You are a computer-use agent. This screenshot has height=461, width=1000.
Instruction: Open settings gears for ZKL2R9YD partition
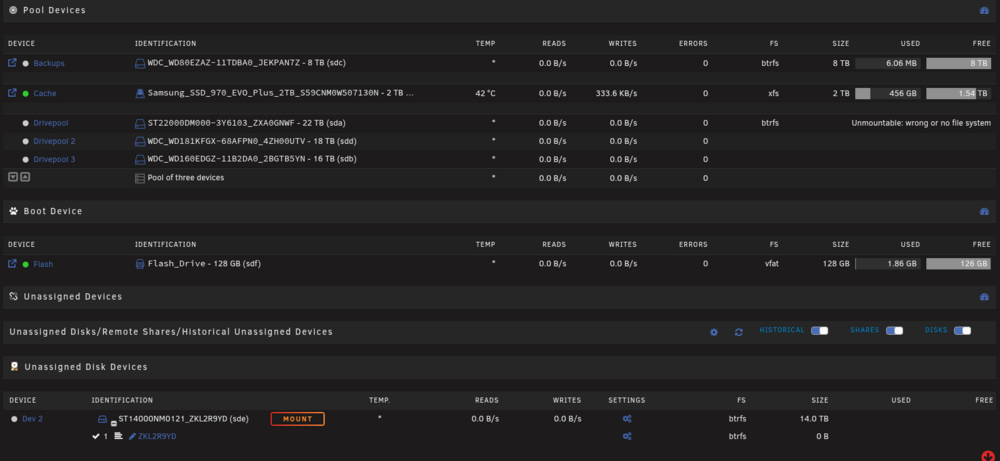(627, 436)
